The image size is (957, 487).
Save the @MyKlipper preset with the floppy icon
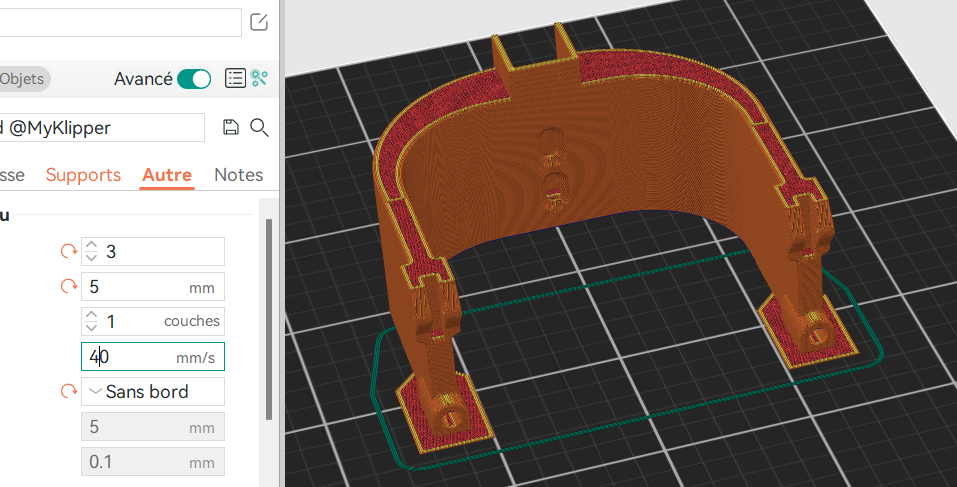[x=231, y=127]
